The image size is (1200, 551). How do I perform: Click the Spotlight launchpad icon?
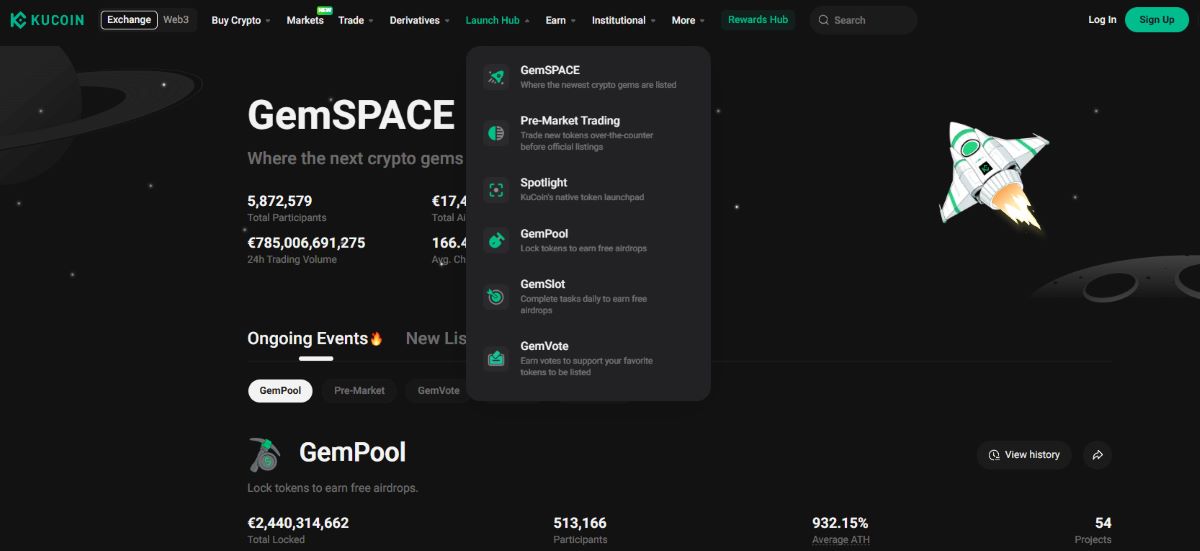(x=496, y=189)
